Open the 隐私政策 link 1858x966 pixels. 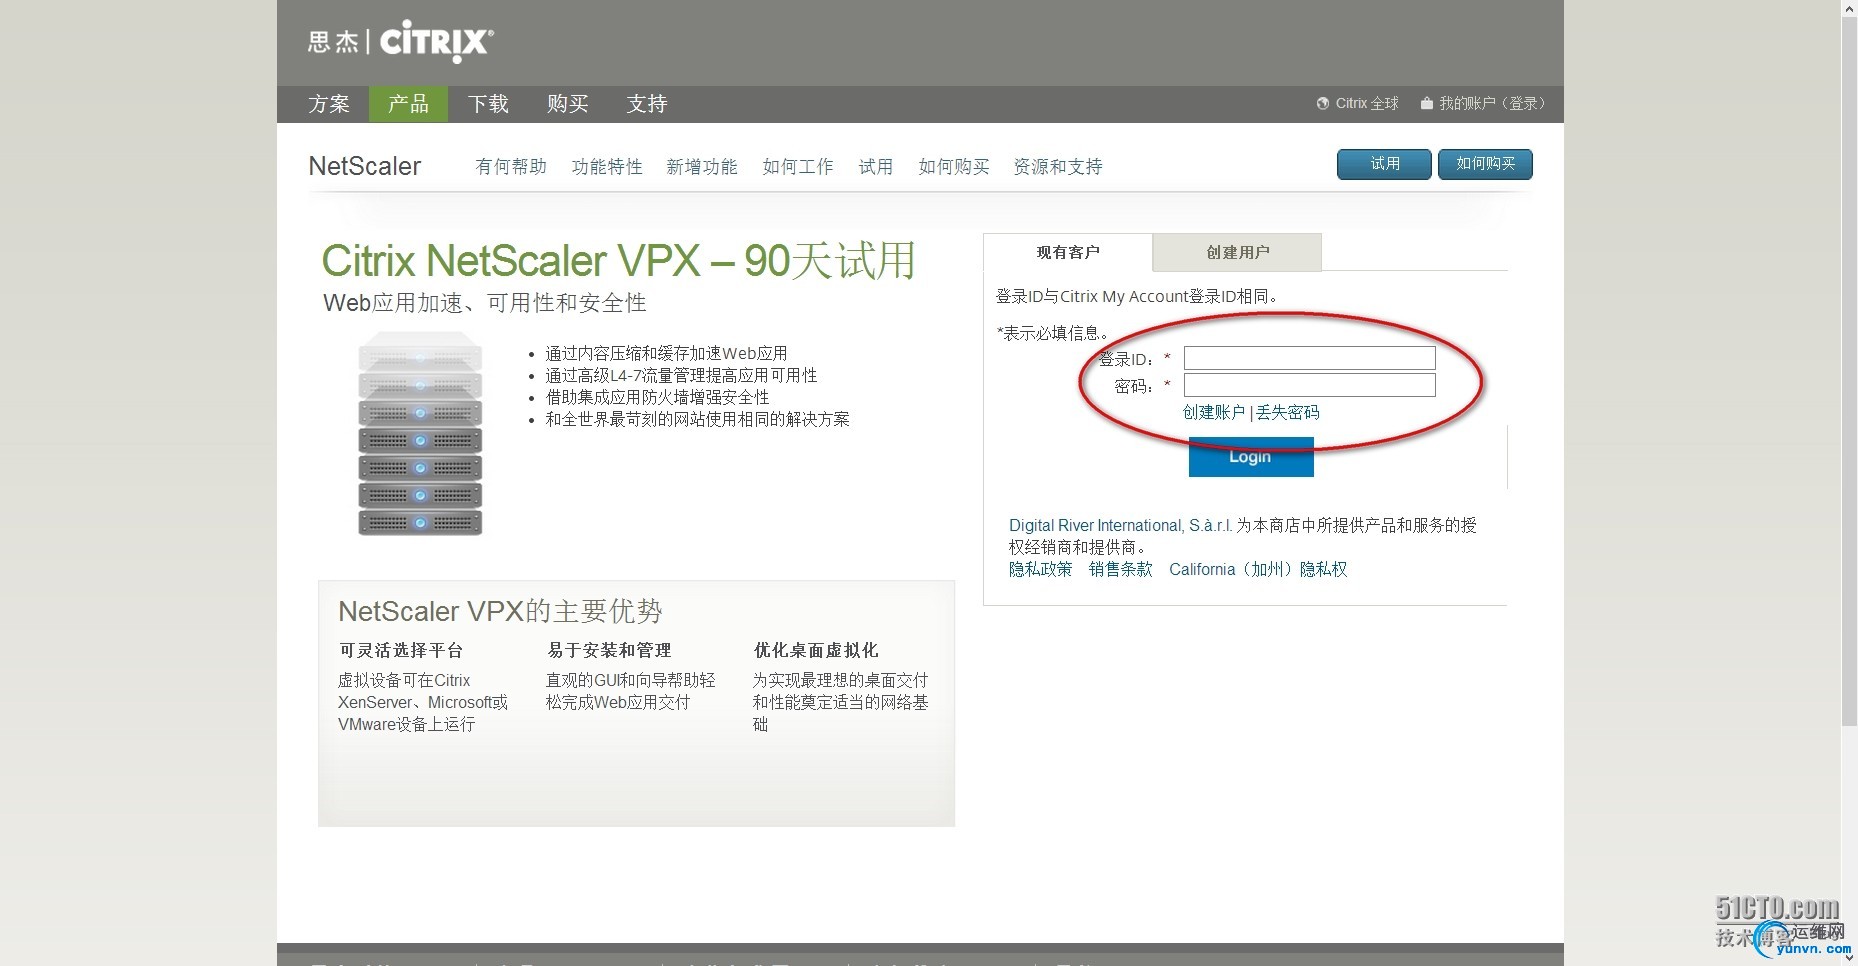[1040, 569]
